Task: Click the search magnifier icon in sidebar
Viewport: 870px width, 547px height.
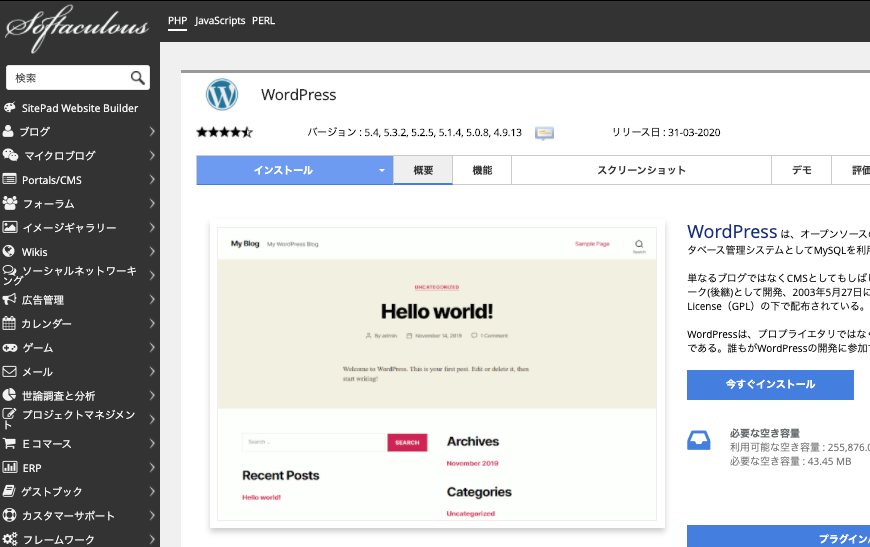Action: [x=138, y=78]
